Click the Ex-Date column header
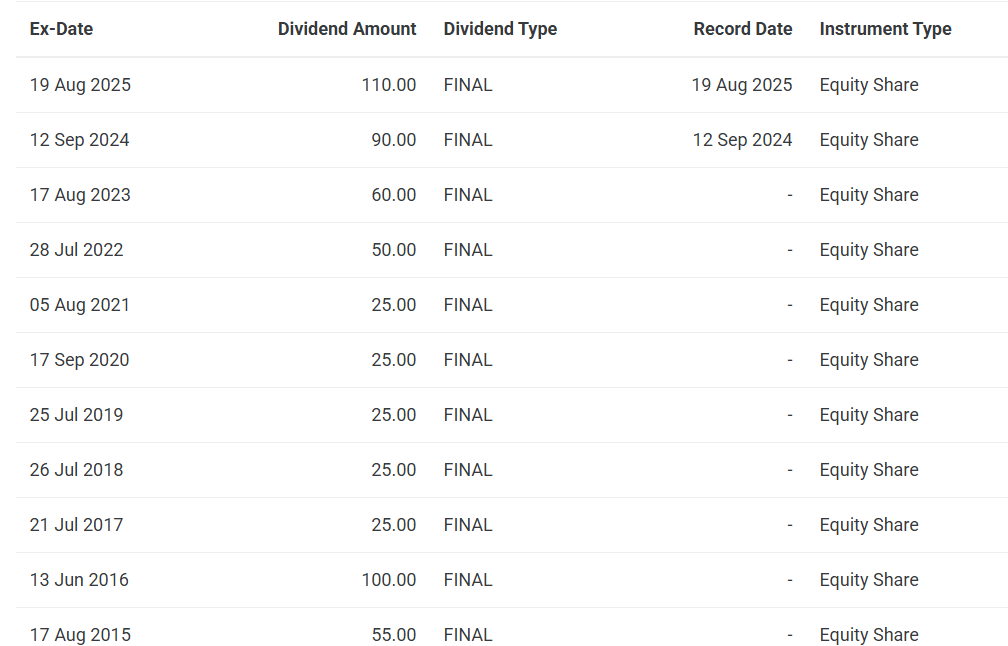Screen dimensions: 1008x646 pyautogui.click(x=61, y=29)
